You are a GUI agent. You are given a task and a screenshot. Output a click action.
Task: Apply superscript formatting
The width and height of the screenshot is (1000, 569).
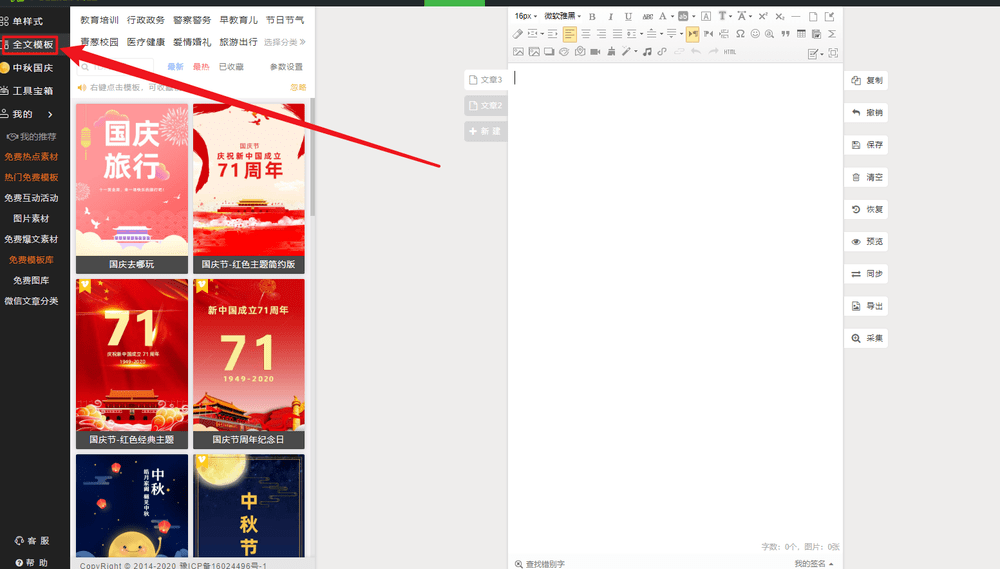click(x=763, y=16)
